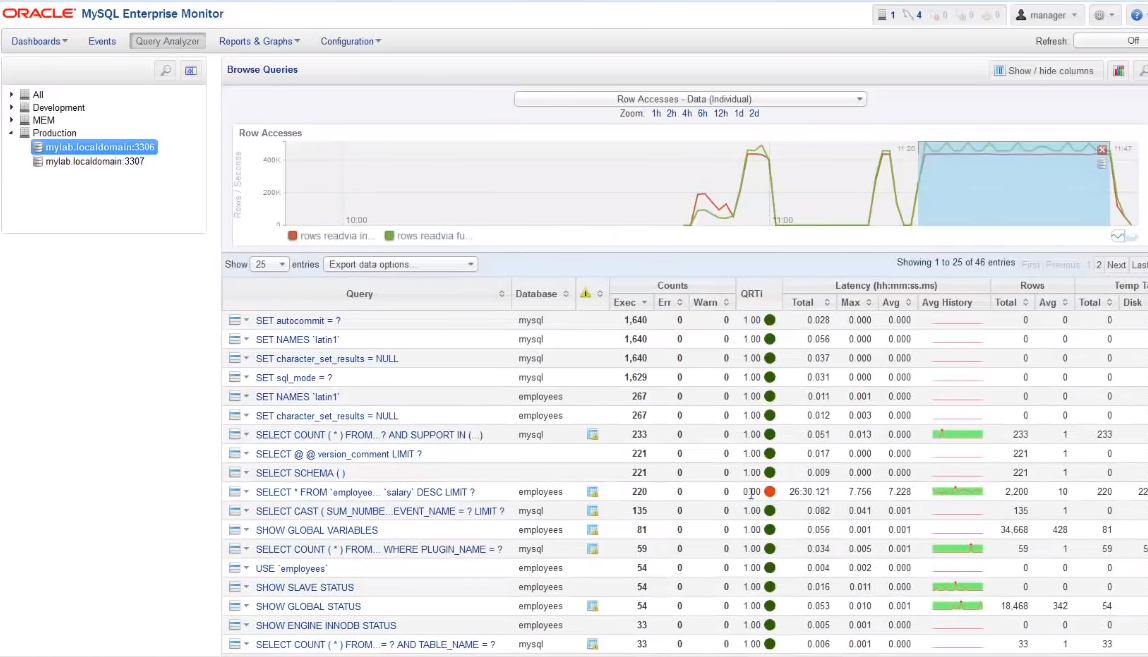Open the Export data options dropdown
1148x657 pixels.
click(401, 265)
